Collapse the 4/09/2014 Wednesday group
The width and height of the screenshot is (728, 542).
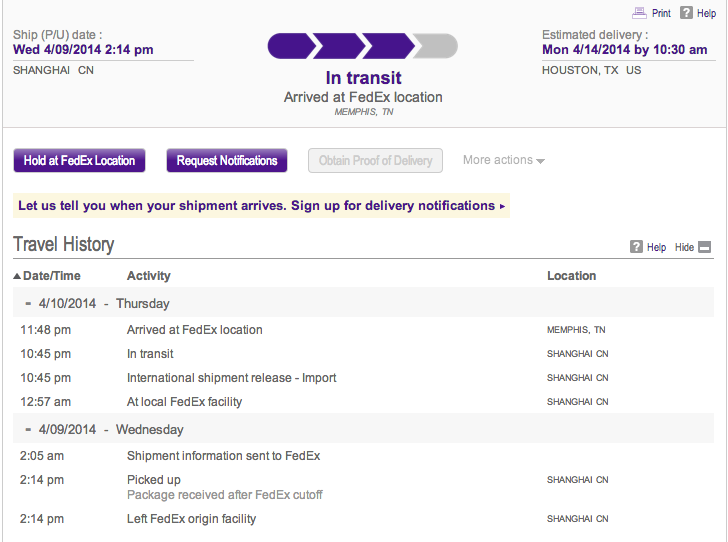pos(28,430)
